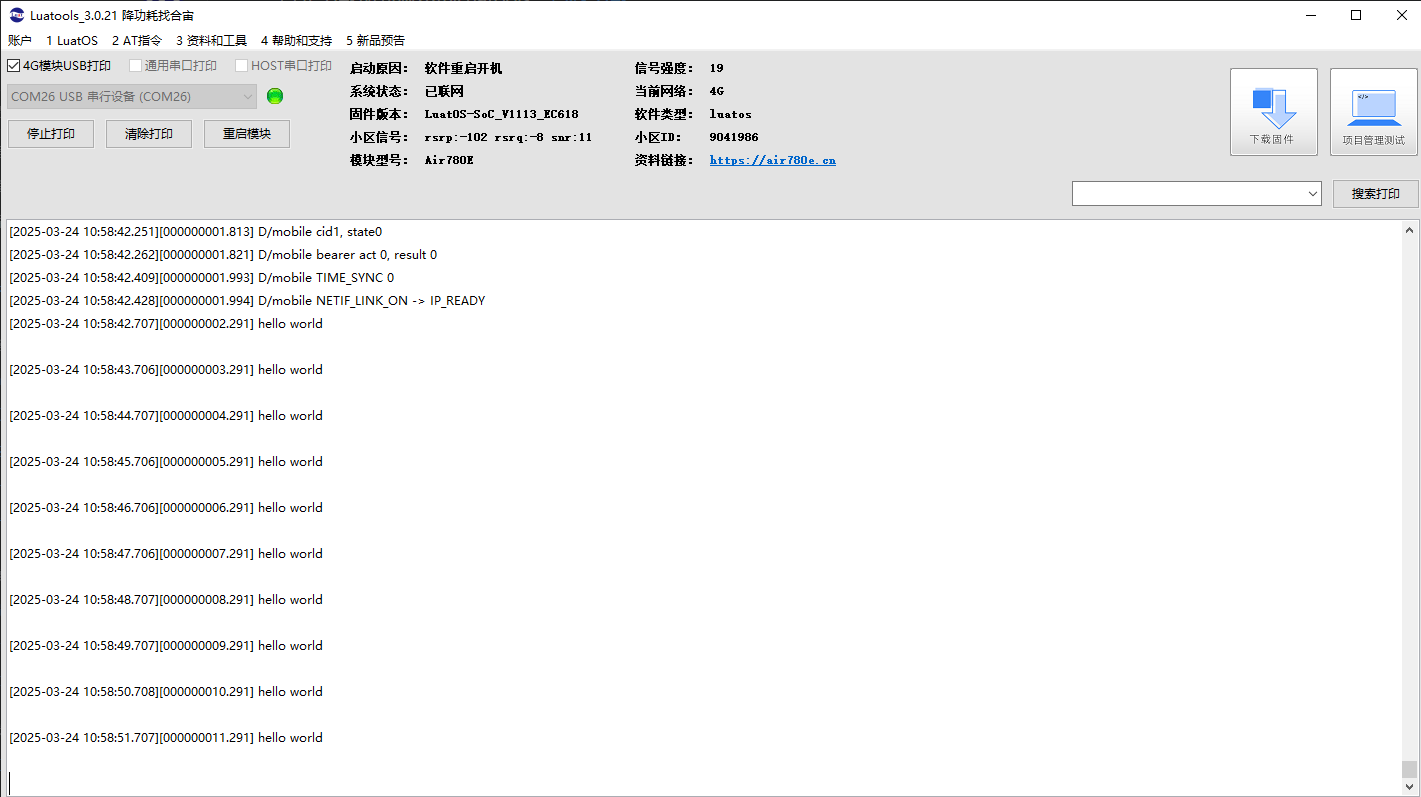1421x797 pixels.
Task: Open the 4 帮助和支持 menu
Action: (296, 41)
